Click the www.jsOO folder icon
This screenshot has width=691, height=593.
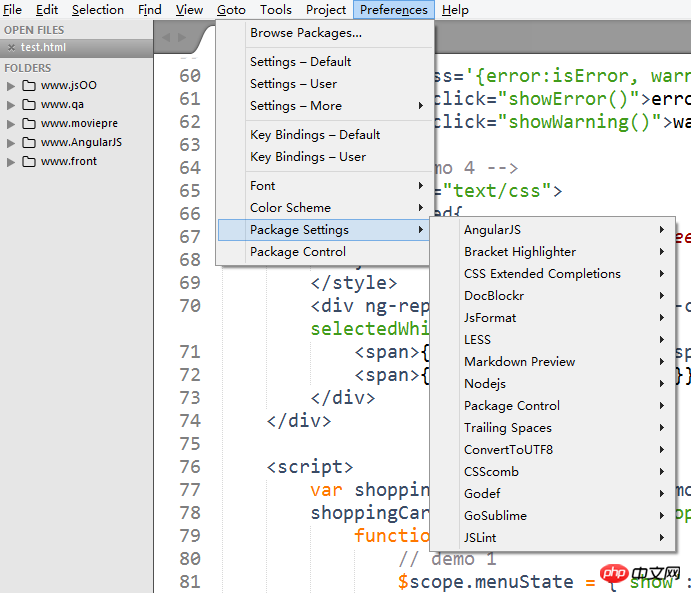[29, 85]
